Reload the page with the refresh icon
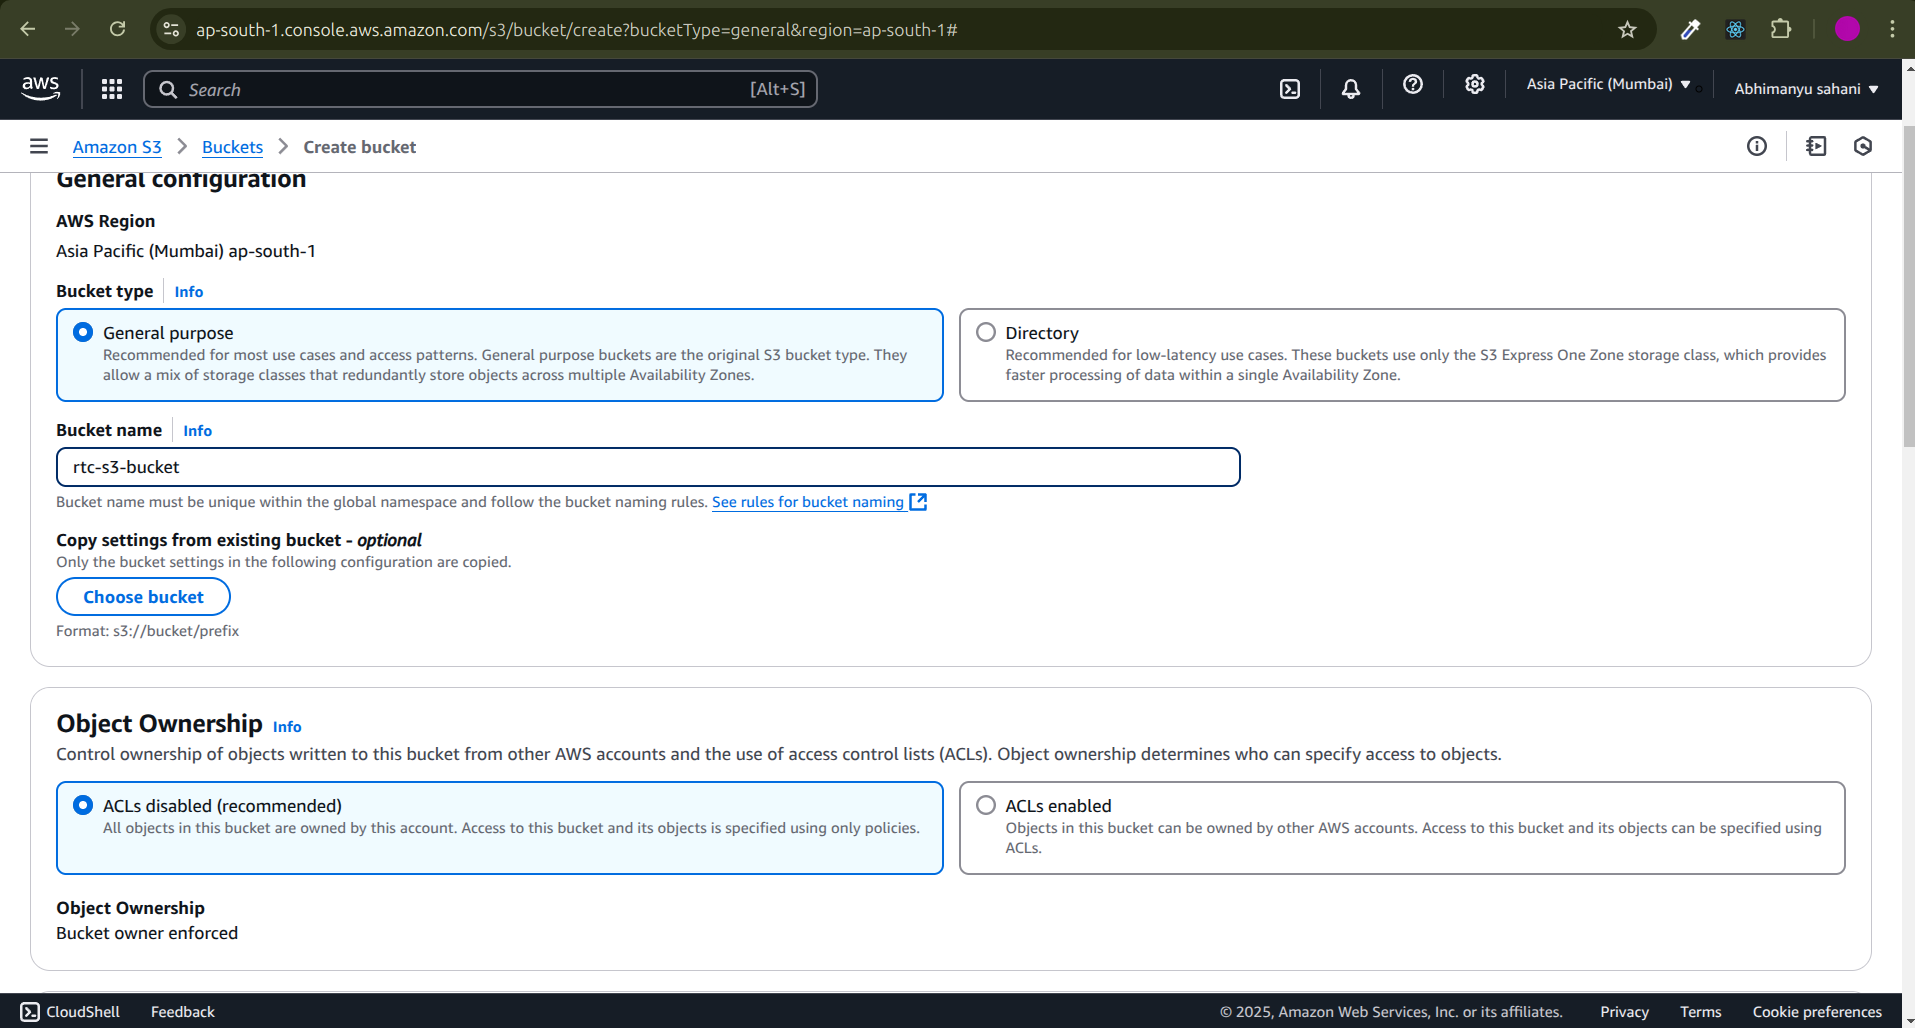Image resolution: width=1915 pixels, height=1028 pixels. point(117,29)
